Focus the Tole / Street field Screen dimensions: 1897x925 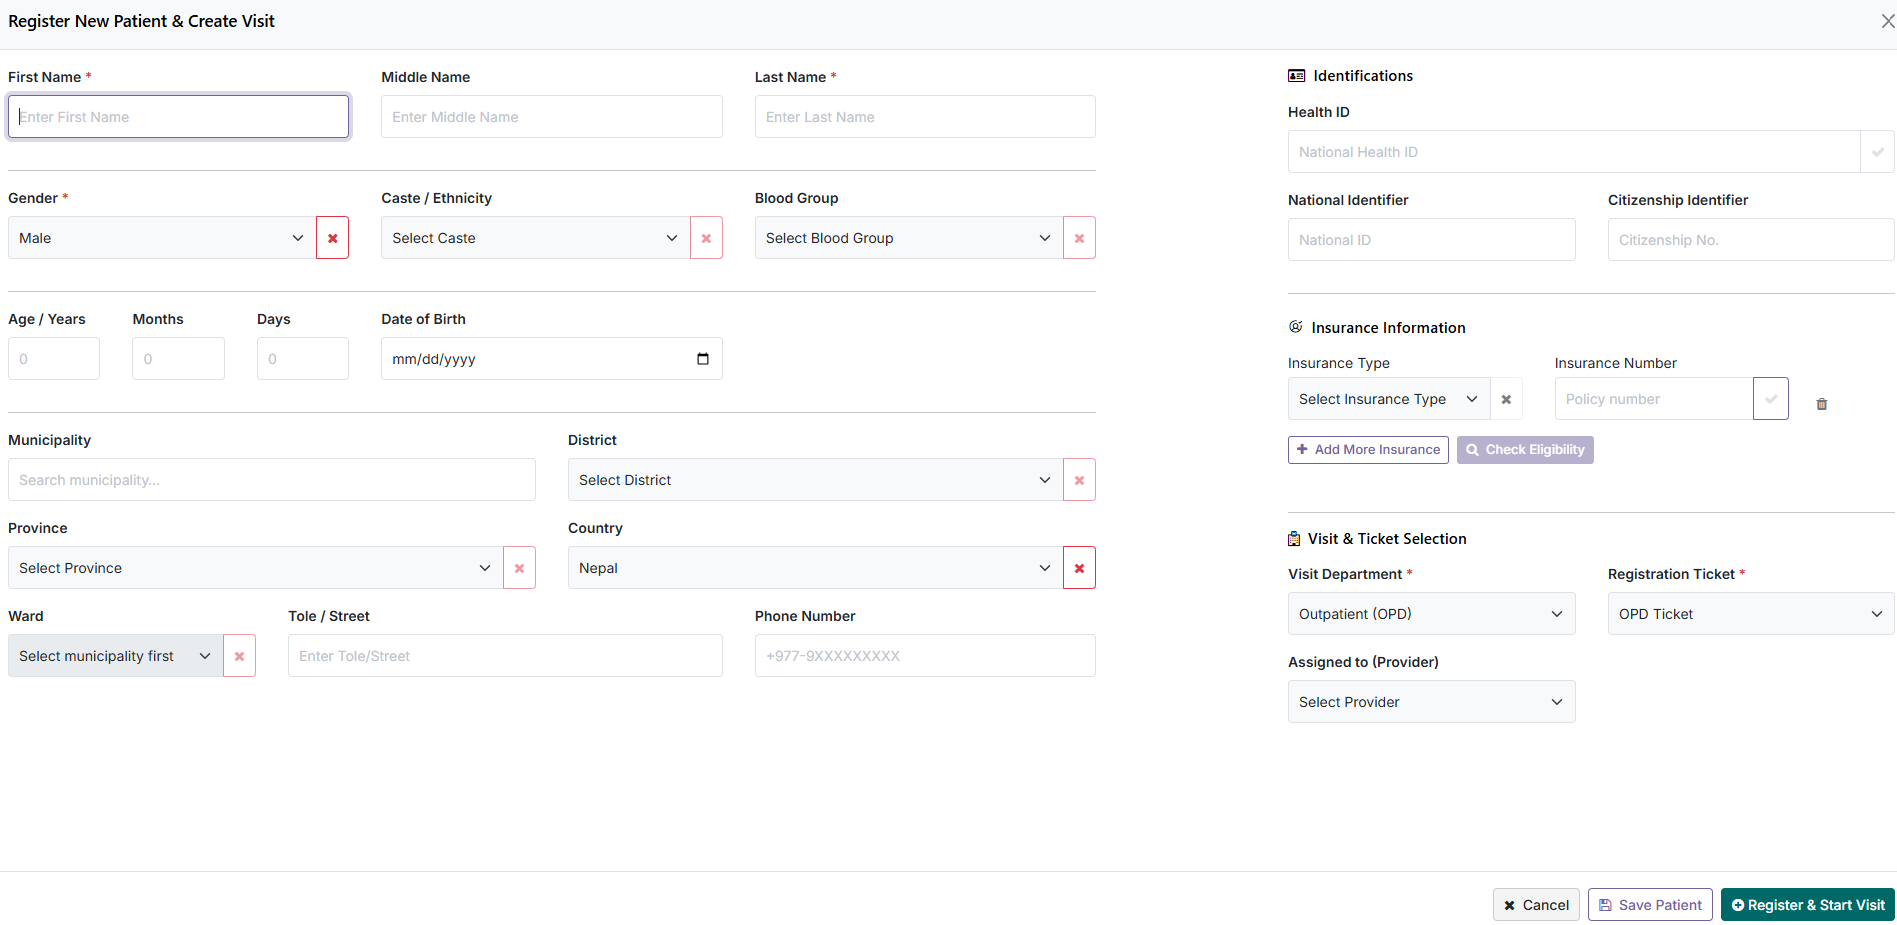pyautogui.click(x=505, y=656)
